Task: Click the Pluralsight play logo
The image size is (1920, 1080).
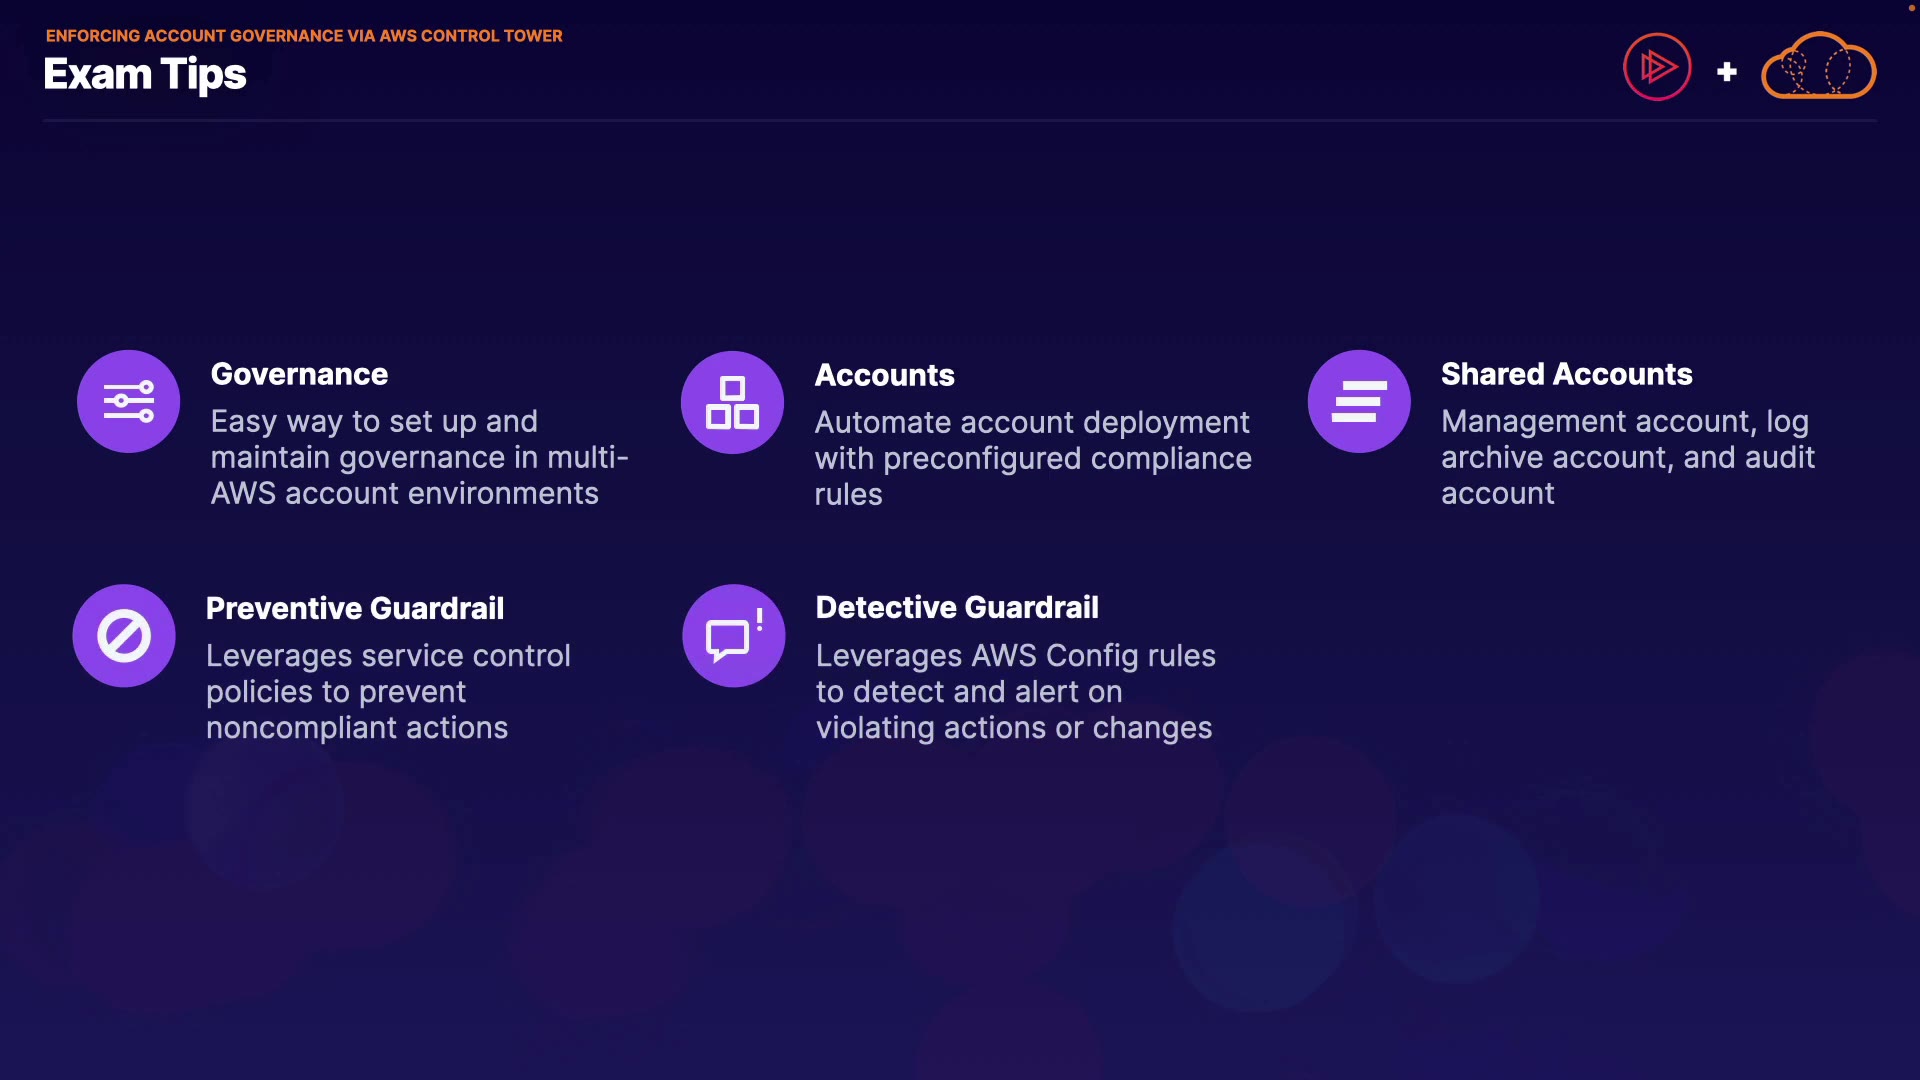Action: click(1657, 68)
